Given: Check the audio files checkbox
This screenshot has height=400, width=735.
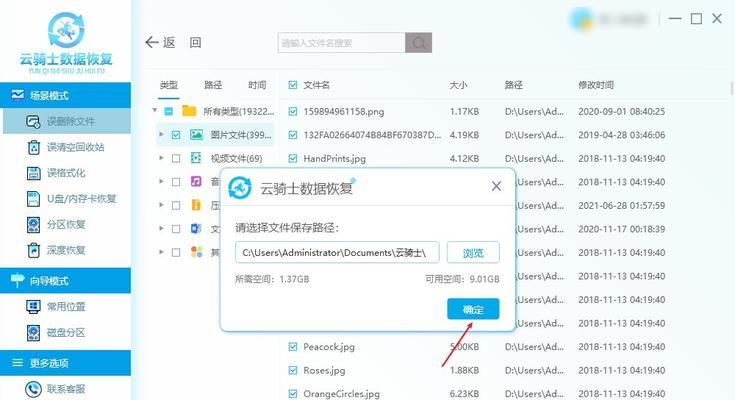Looking at the screenshot, I should coord(176,182).
